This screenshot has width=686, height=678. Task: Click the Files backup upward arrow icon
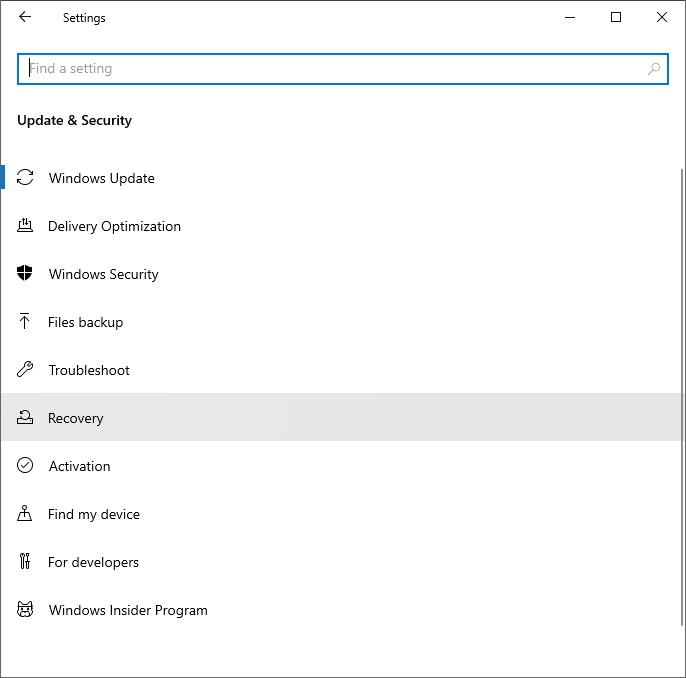[x=25, y=321]
